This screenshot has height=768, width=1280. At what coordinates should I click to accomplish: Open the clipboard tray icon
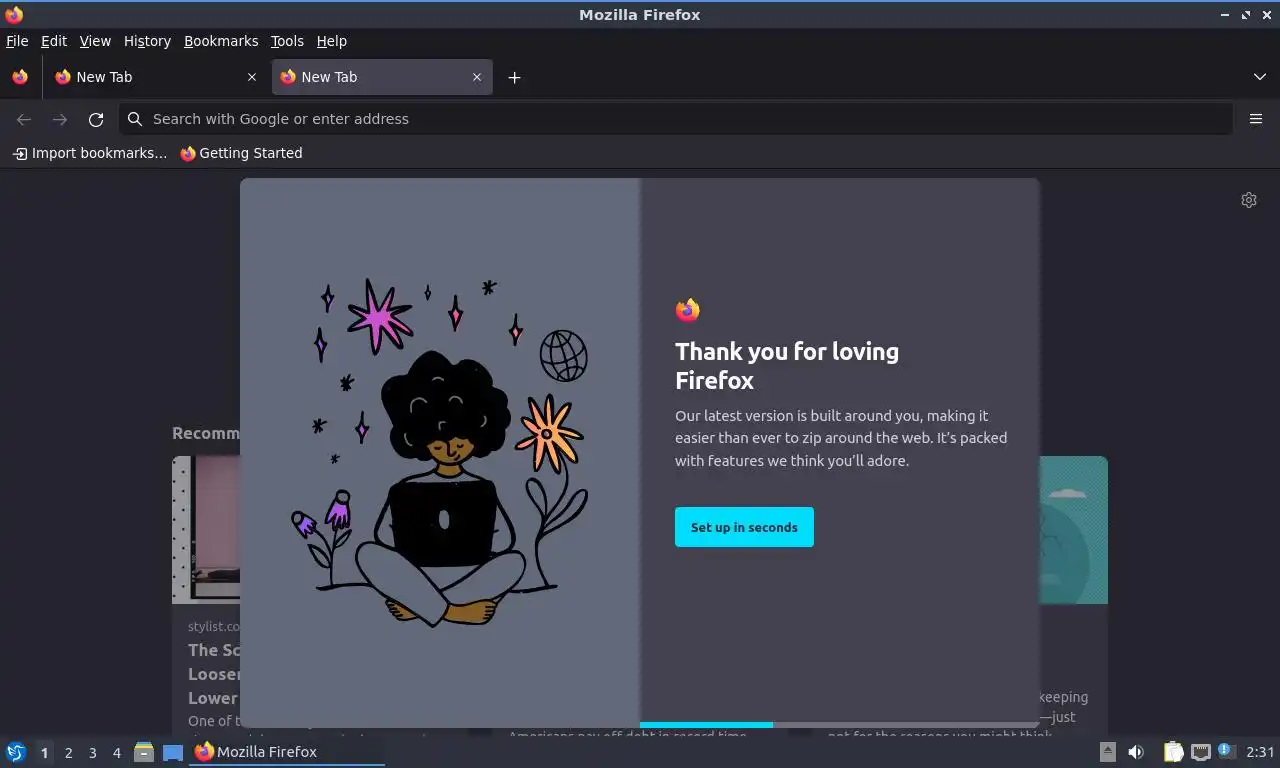click(1173, 752)
